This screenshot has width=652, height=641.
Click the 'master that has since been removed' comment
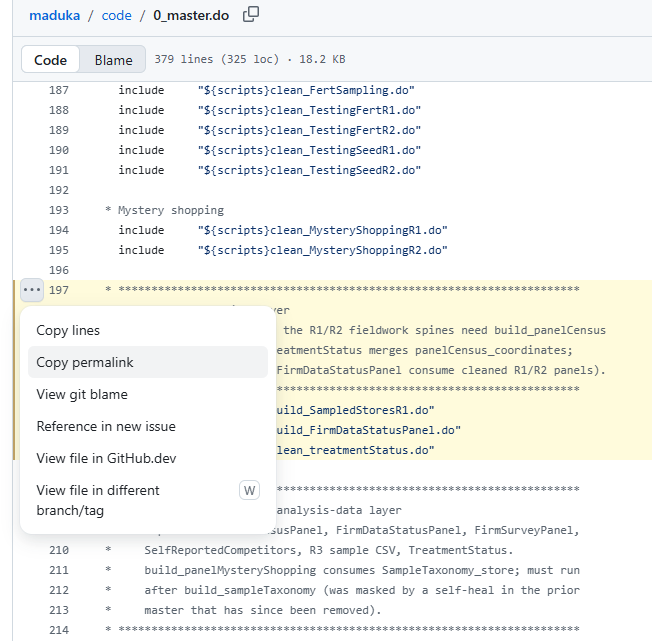[x=263, y=610]
